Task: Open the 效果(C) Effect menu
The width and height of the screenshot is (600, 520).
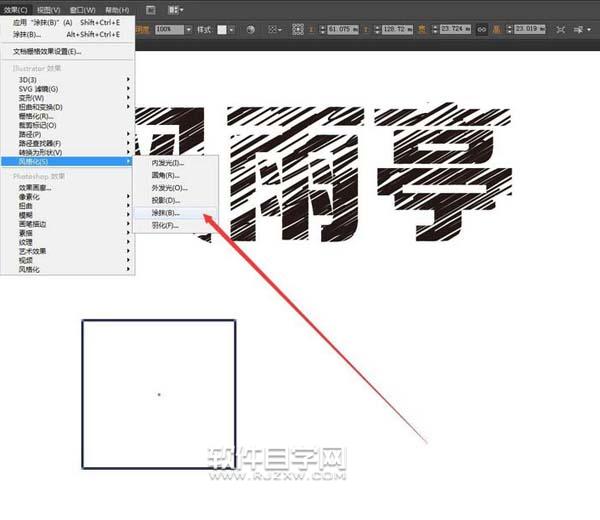Action: 16,10
